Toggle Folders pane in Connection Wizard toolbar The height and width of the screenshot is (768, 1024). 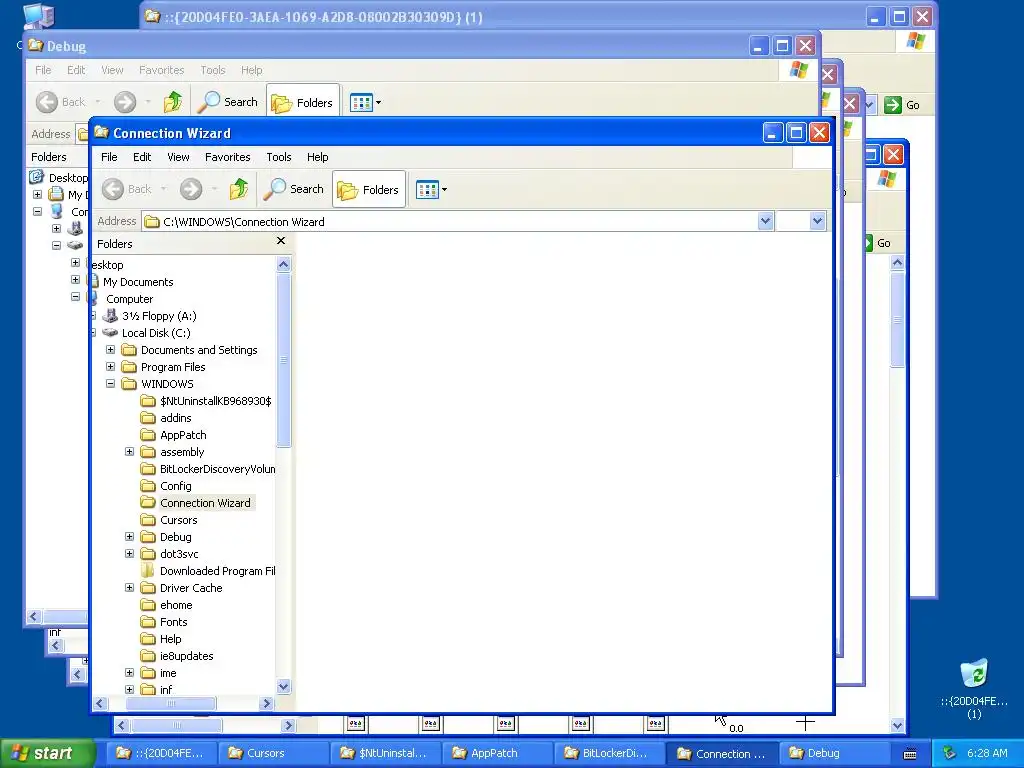tap(368, 189)
